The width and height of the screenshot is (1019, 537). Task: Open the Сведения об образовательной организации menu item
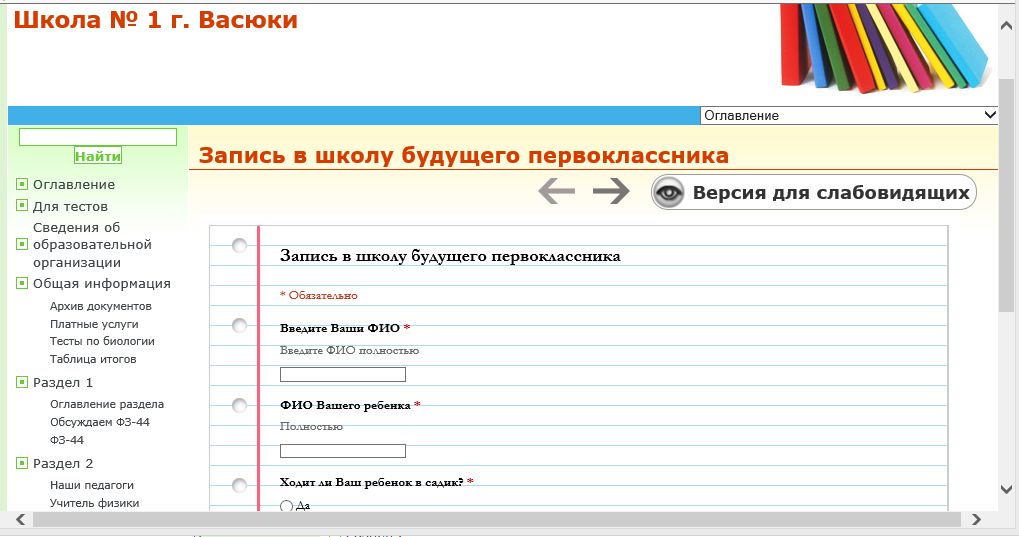[92, 245]
